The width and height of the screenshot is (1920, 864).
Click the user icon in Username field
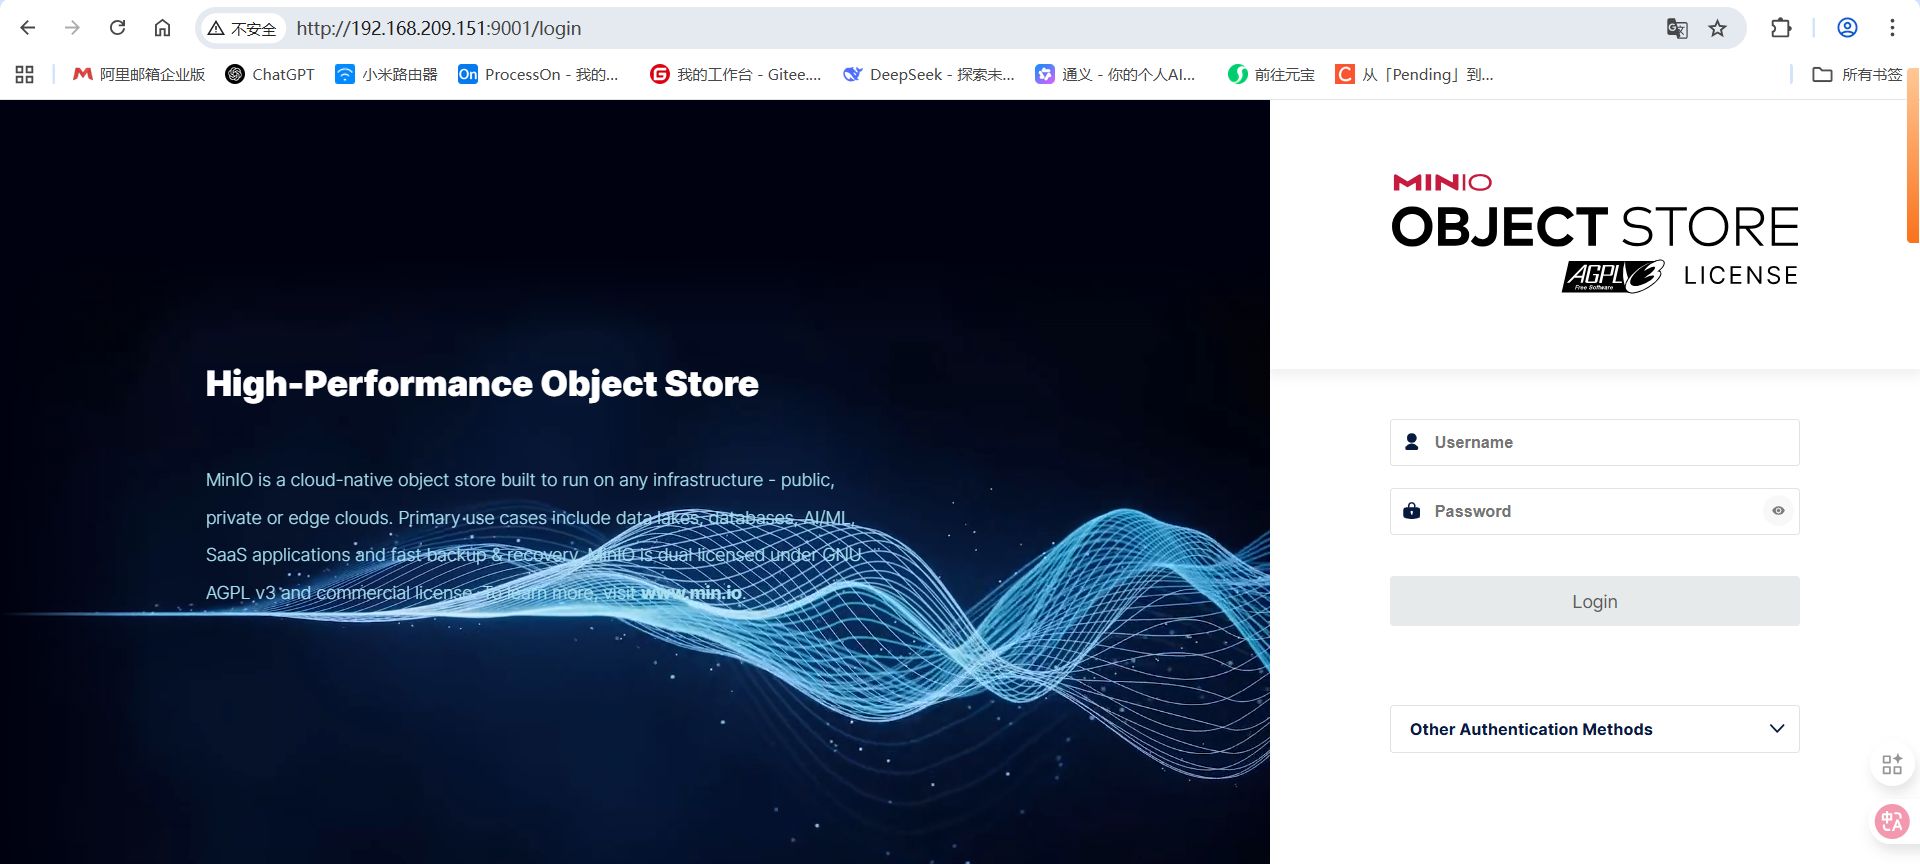[1412, 442]
